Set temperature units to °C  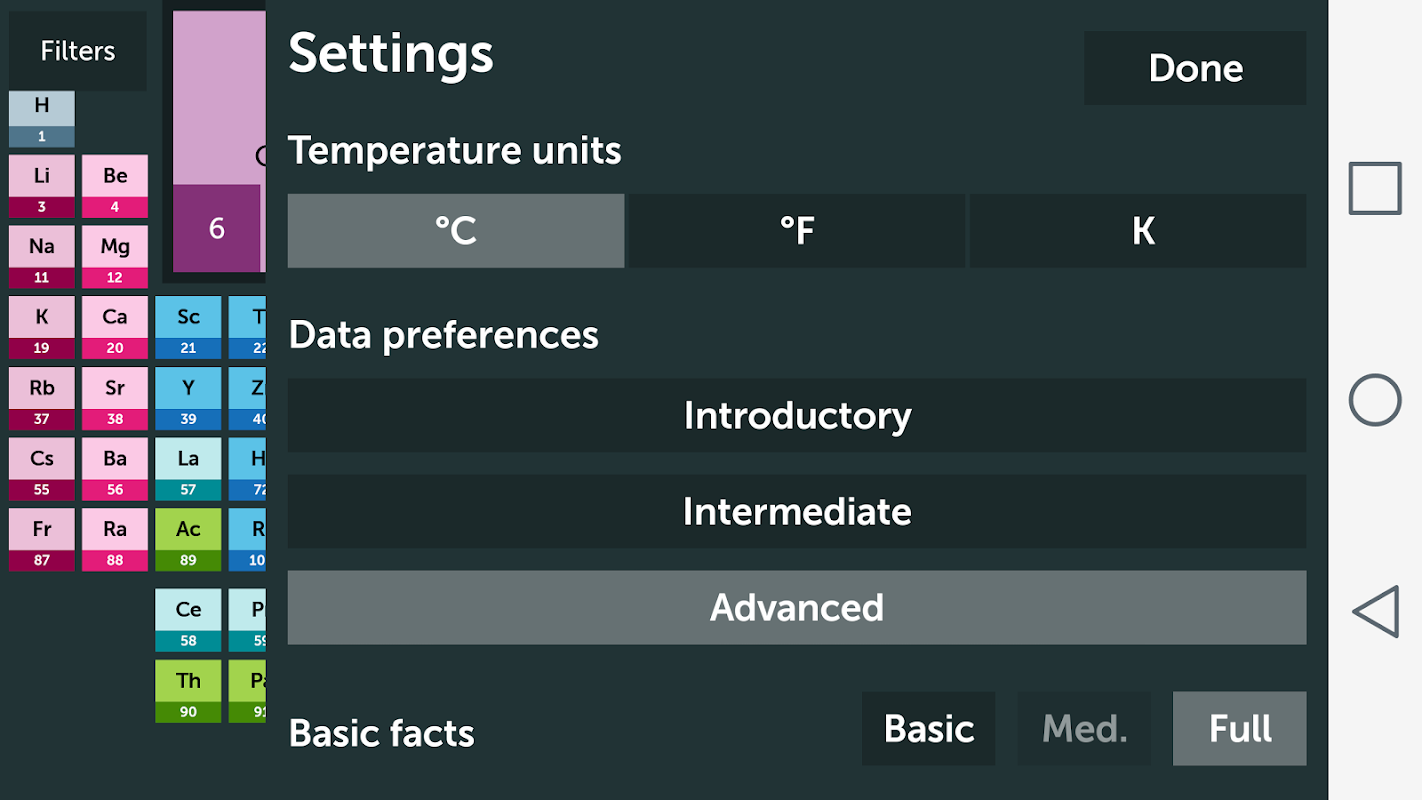(456, 231)
